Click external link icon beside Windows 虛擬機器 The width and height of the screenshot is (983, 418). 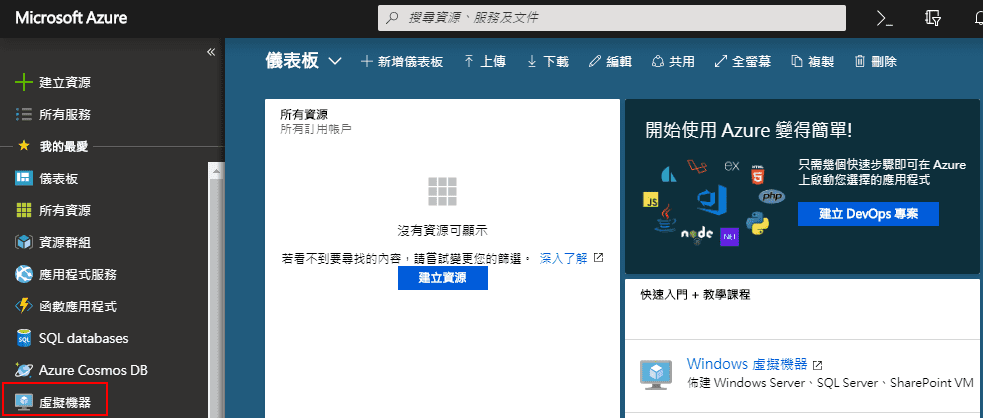817,364
